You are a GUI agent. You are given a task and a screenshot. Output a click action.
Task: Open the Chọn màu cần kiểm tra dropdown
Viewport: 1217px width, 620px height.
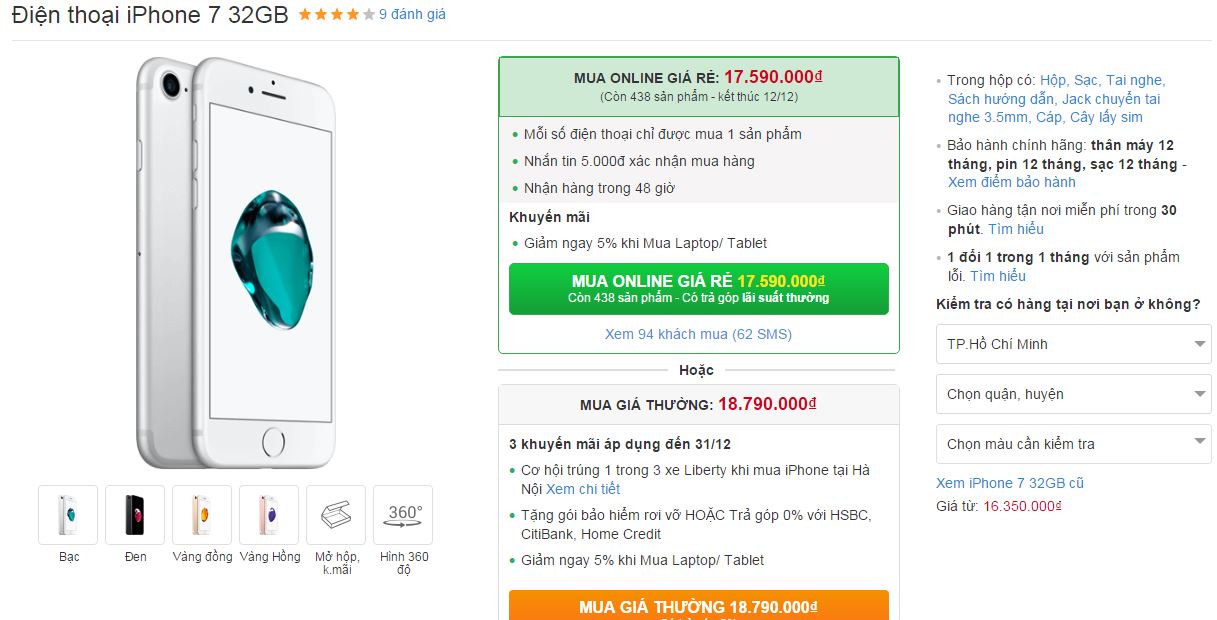pyautogui.click(x=1073, y=443)
